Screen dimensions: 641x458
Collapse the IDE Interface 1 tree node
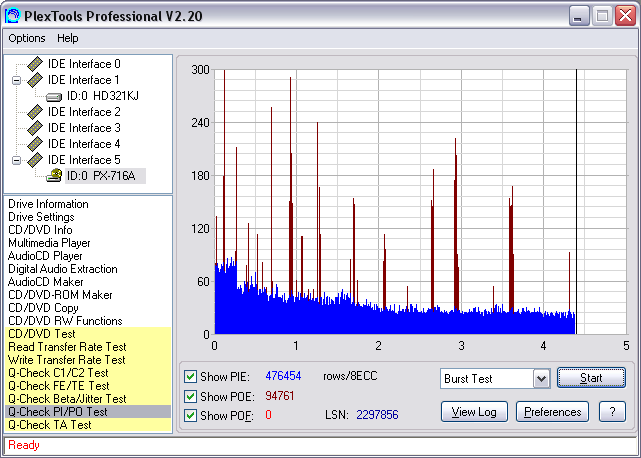click(16, 80)
